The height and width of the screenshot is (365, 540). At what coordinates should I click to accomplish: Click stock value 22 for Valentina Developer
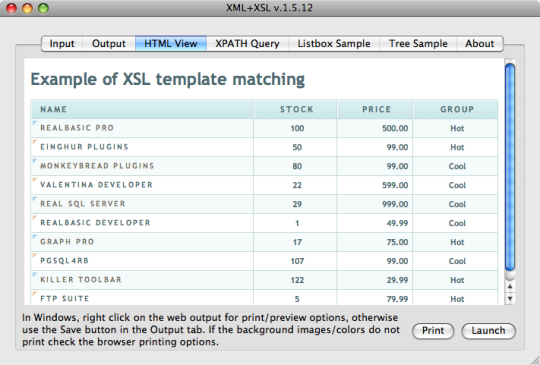(x=297, y=185)
